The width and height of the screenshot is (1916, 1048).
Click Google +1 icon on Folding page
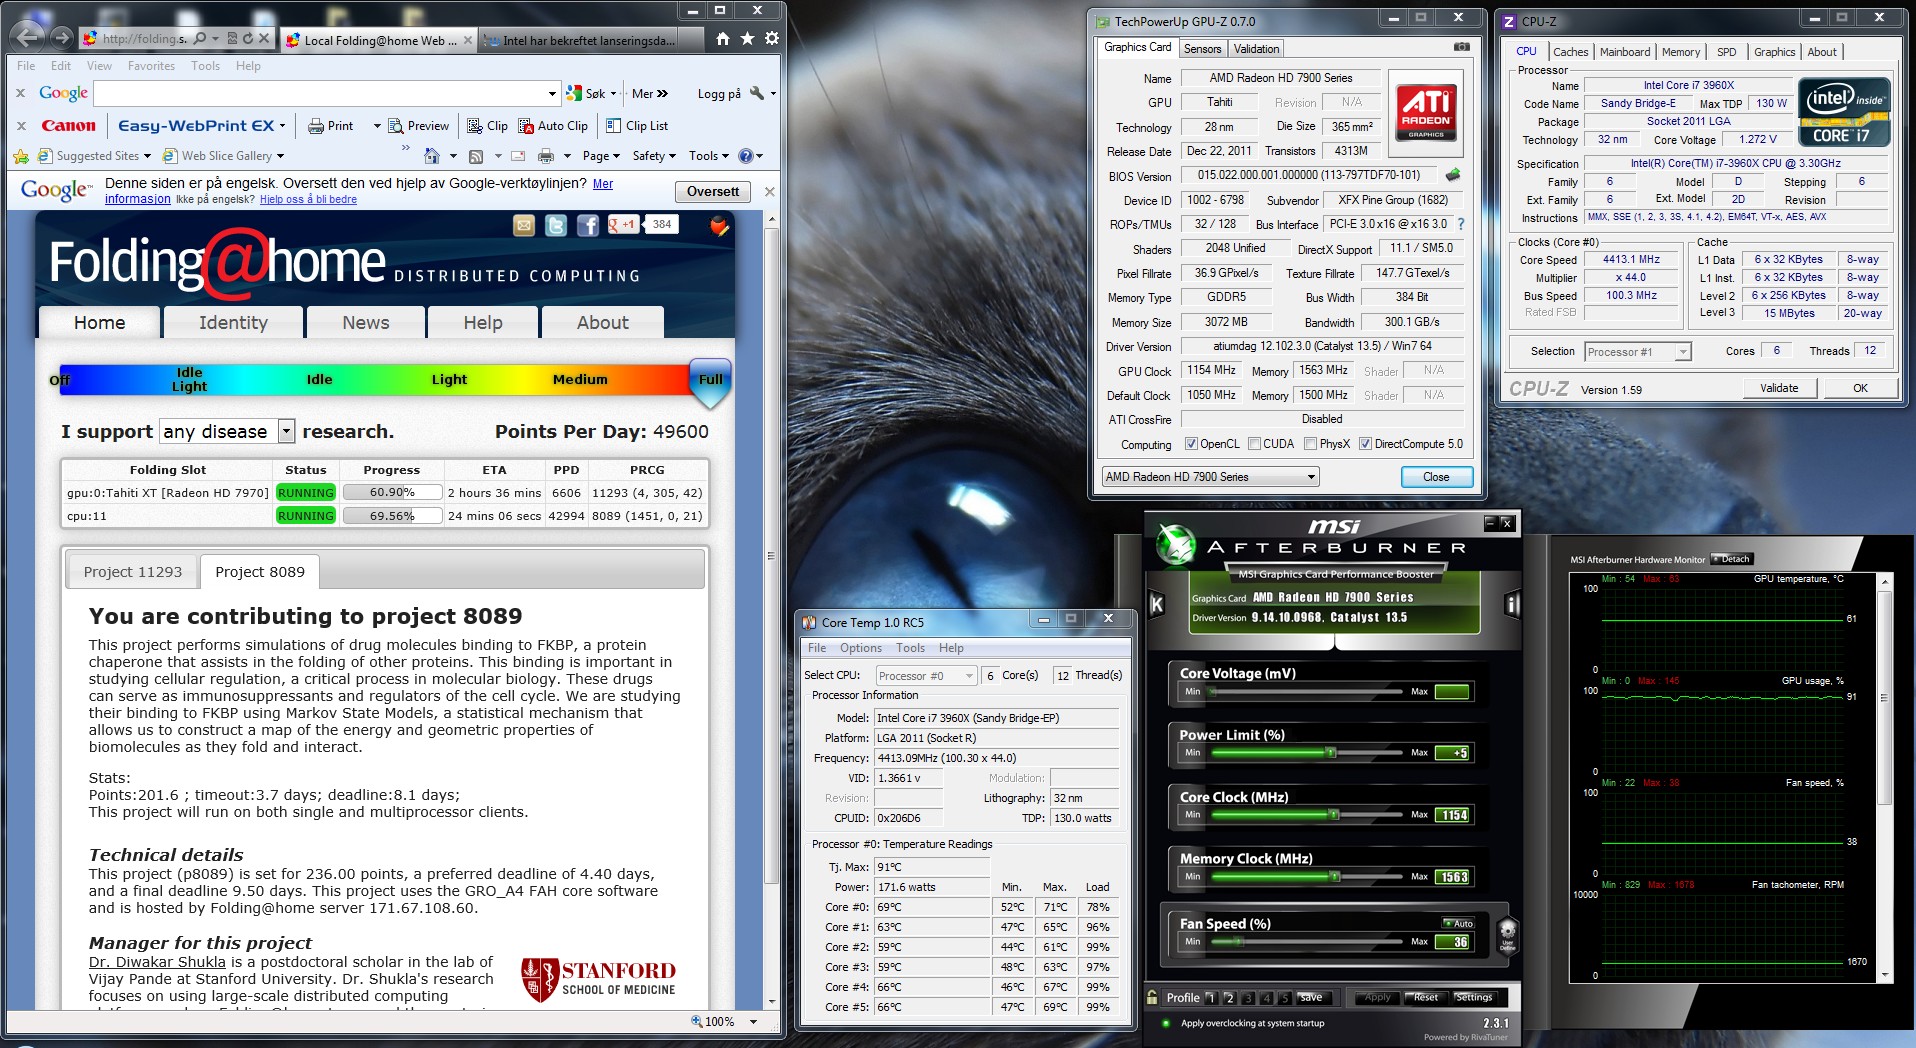point(623,225)
